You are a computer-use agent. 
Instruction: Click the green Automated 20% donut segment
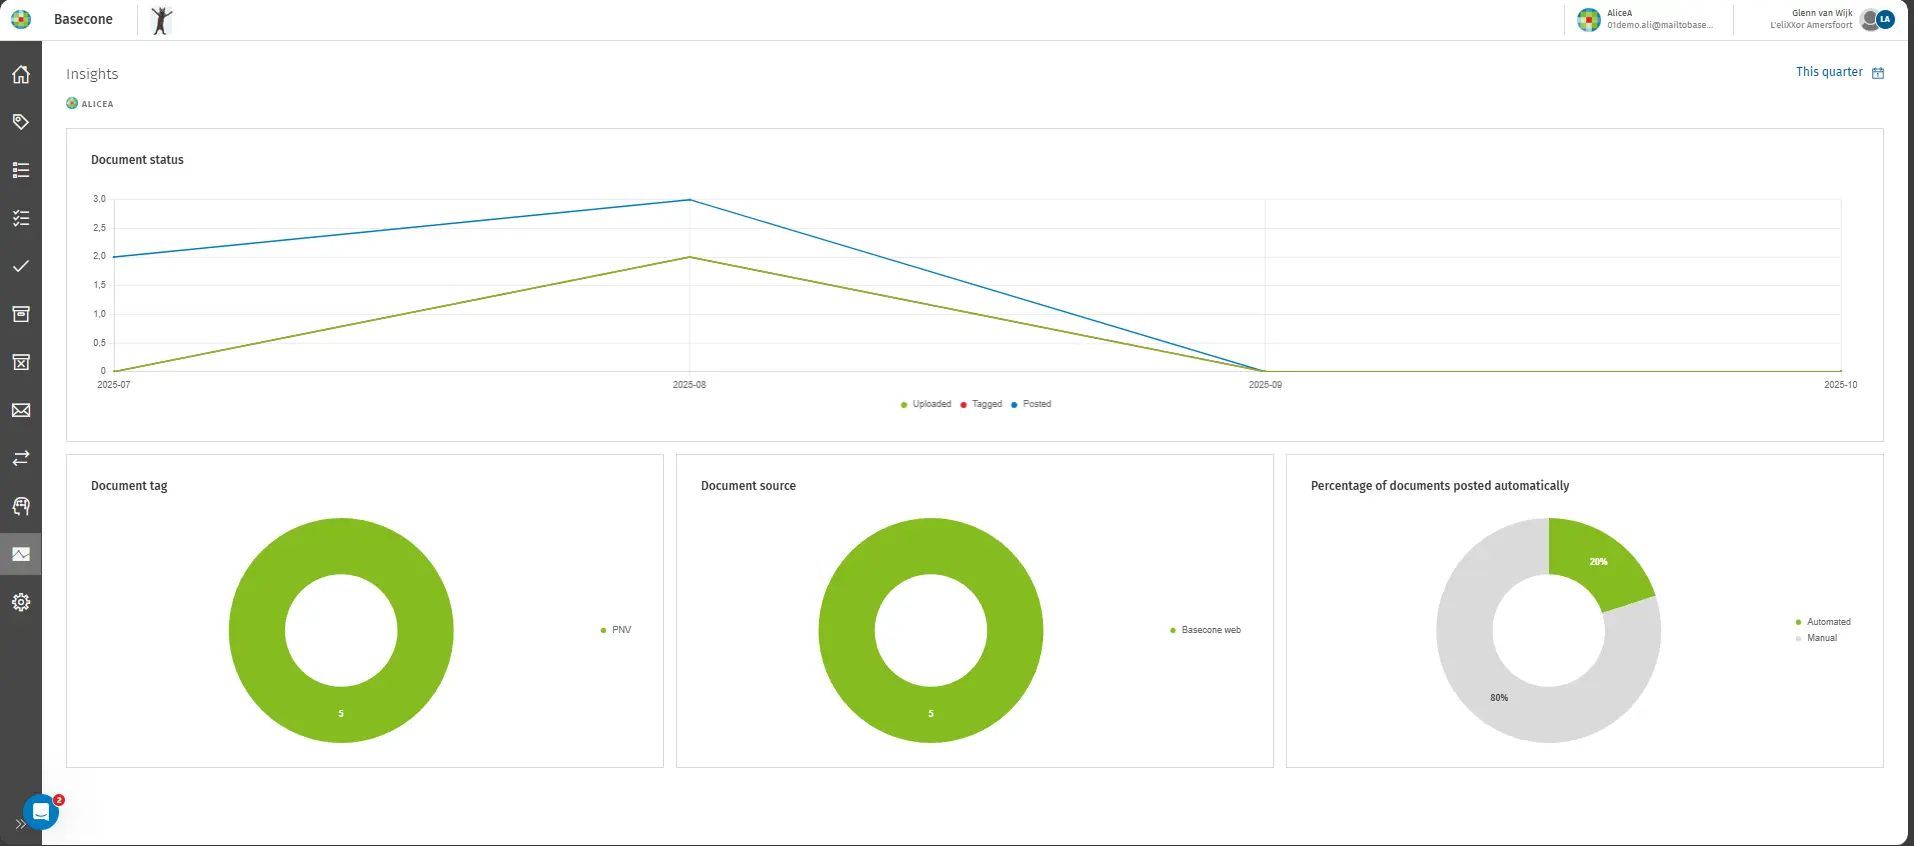pos(1596,561)
